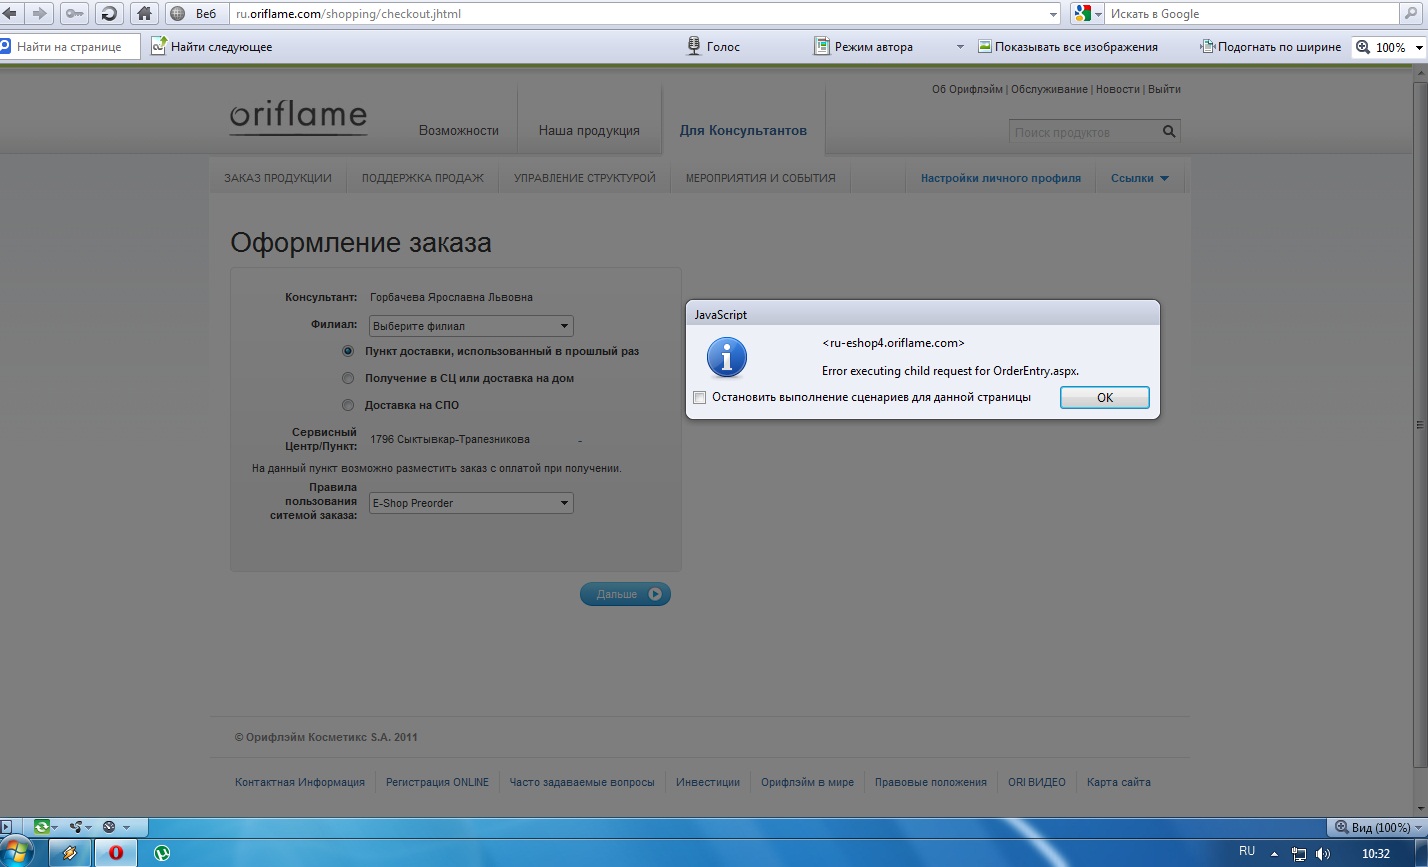This screenshot has height=867, width=1428.
Task: Click the Oriflame logo
Action: pos(298,118)
